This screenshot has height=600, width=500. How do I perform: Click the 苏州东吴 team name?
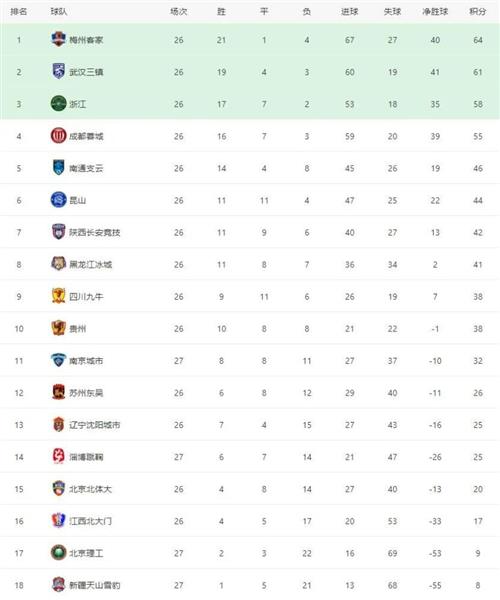86,393
